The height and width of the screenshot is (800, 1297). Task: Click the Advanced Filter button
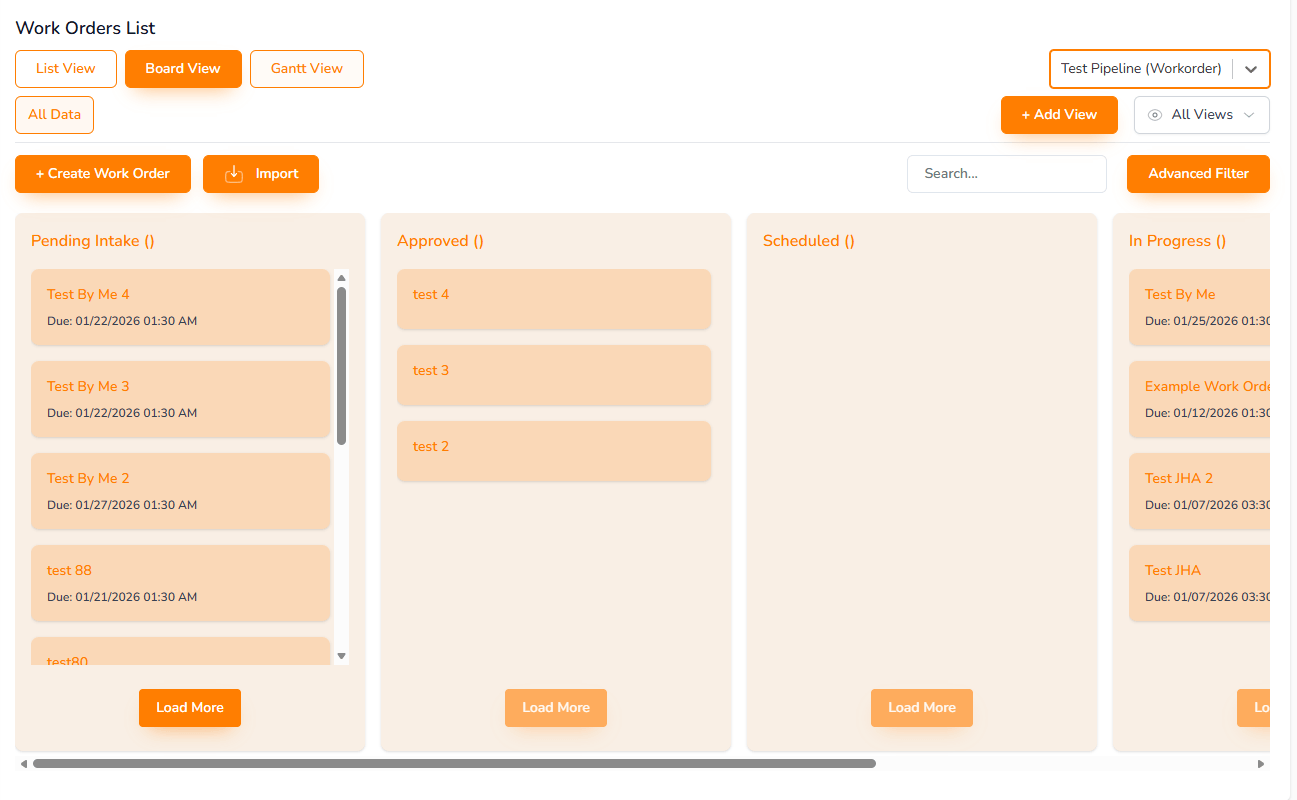(x=1198, y=173)
